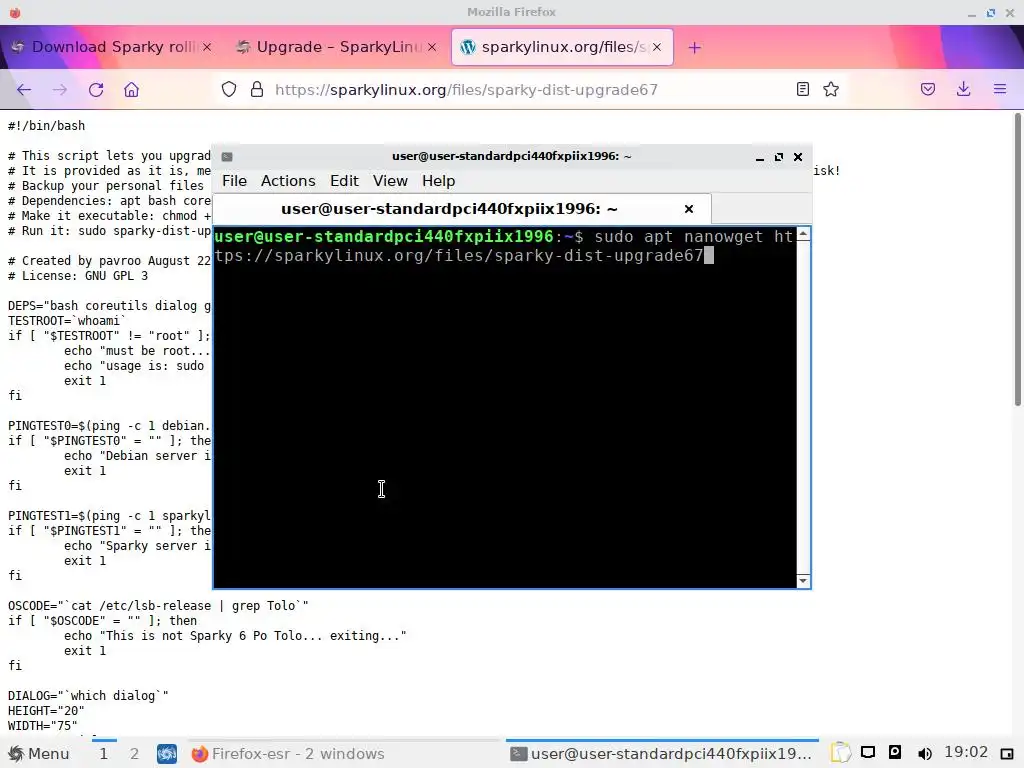Click the terminal window title icon
This screenshot has width=1024, height=768.
coord(227,157)
